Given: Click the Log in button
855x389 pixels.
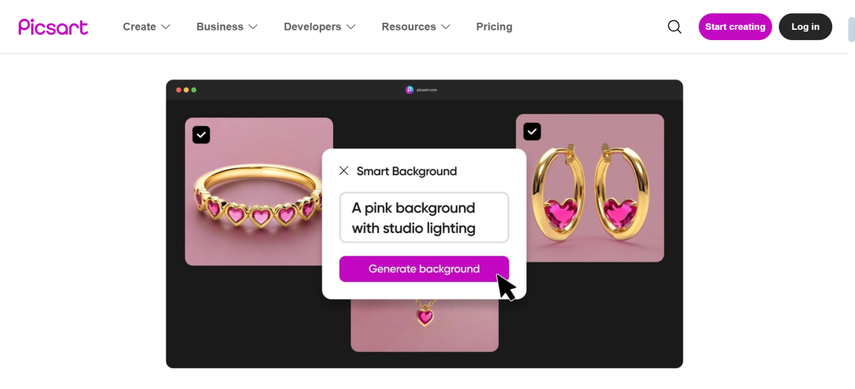Looking at the screenshot, I should (x=805, y=27).
